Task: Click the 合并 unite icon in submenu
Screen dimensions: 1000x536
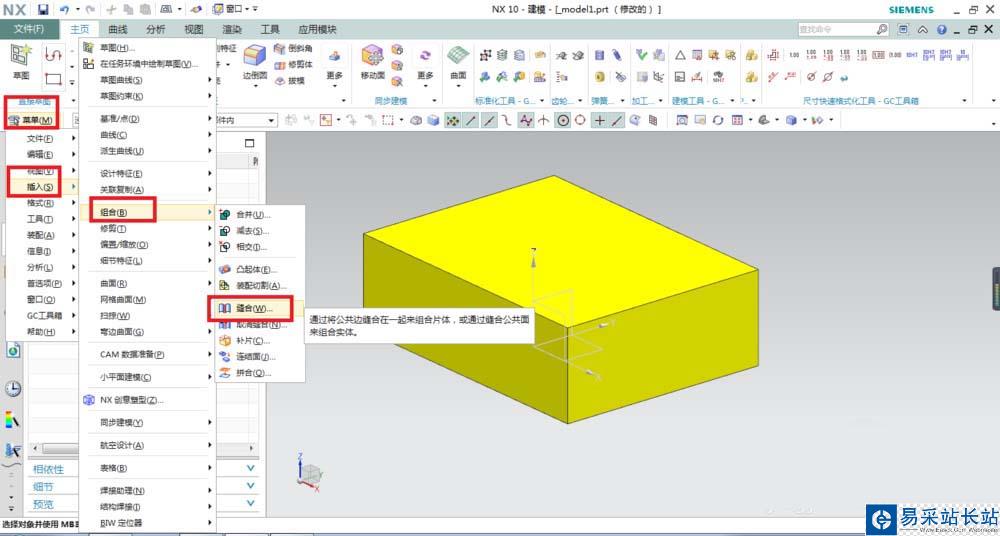Action: click(224, 215)
